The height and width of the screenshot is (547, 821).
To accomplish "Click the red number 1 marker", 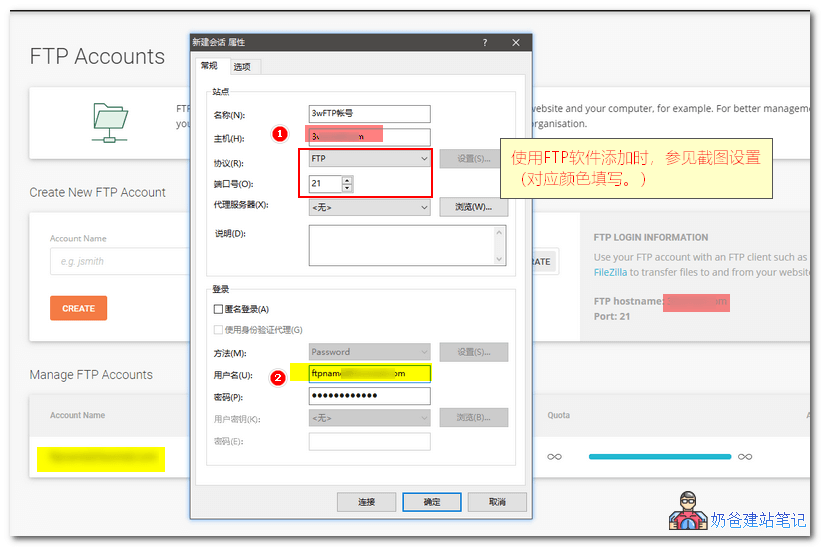I will coord(281,133).
